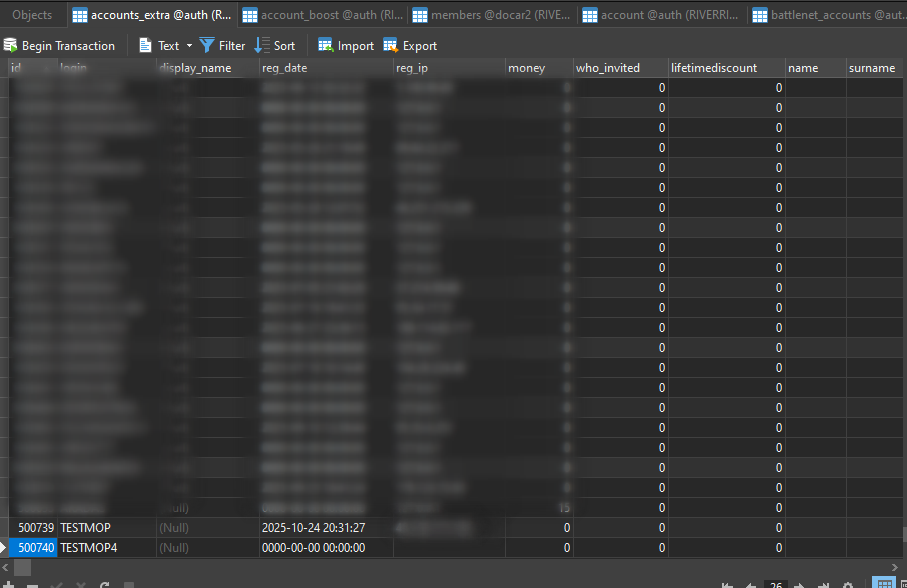
Task: Click the TESTMOP4 login cell
Action: coord(107,548)
